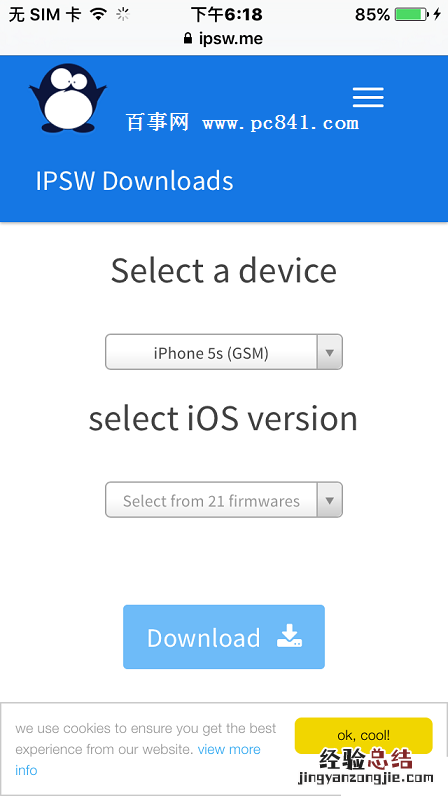Open the view more info link
448x796 pixels.
tap(138, 759)
